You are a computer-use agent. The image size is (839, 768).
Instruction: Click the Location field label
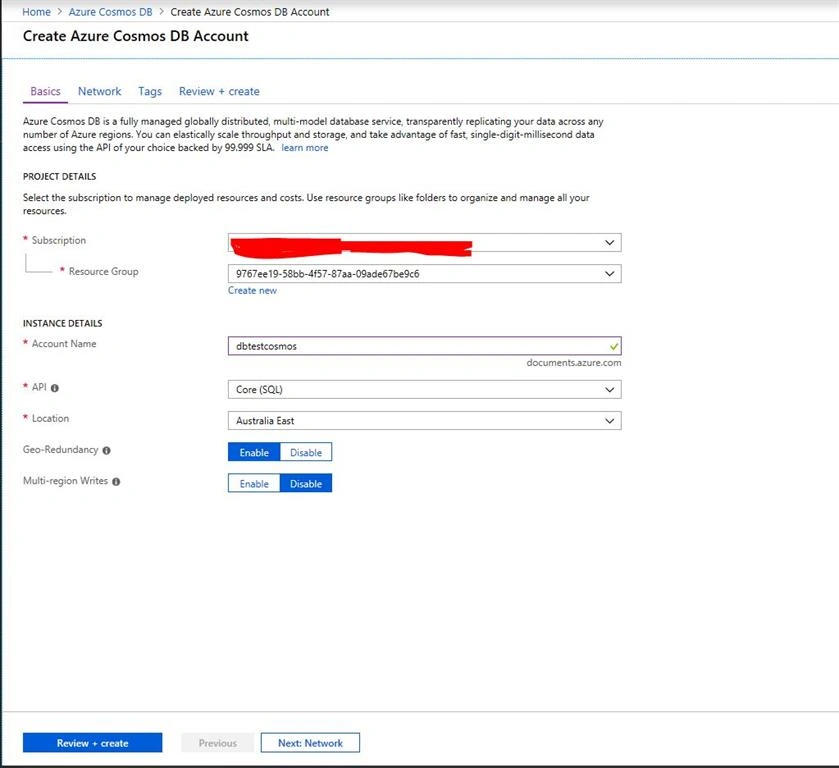click(50, 419)
